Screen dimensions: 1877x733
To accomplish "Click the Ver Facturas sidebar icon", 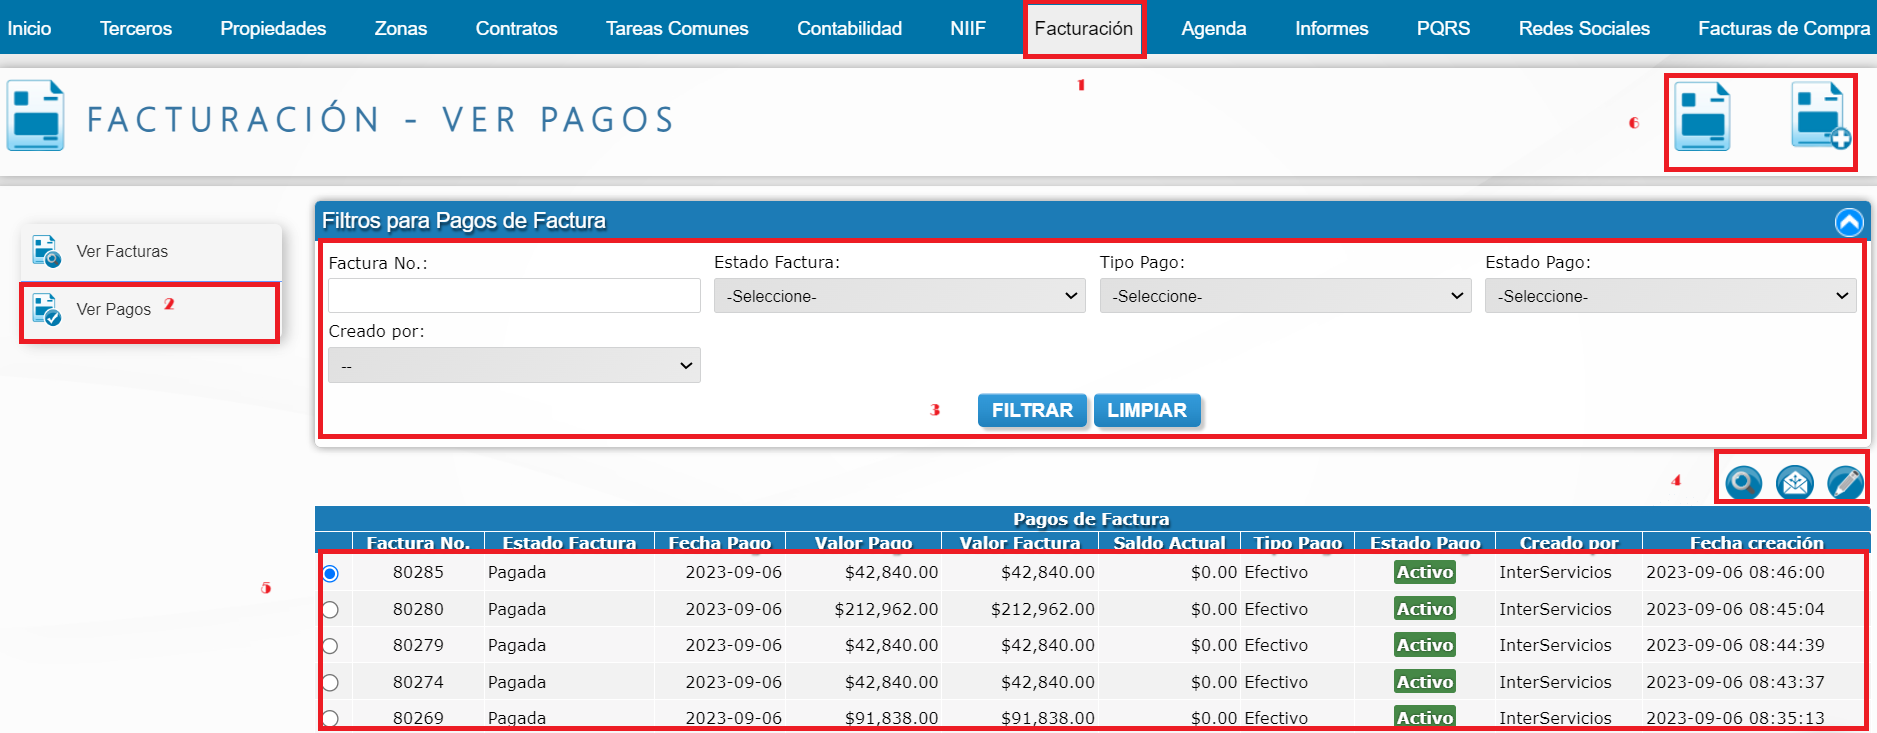I will [x=46, y=251].
